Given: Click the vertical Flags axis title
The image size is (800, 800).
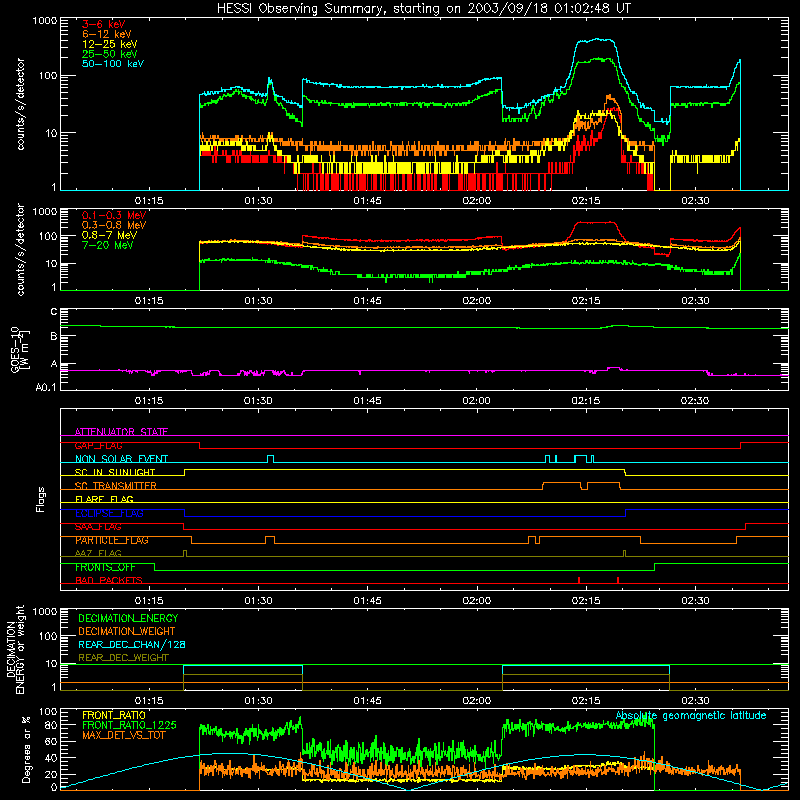Looking at the screenshot, I should (41, 499).
